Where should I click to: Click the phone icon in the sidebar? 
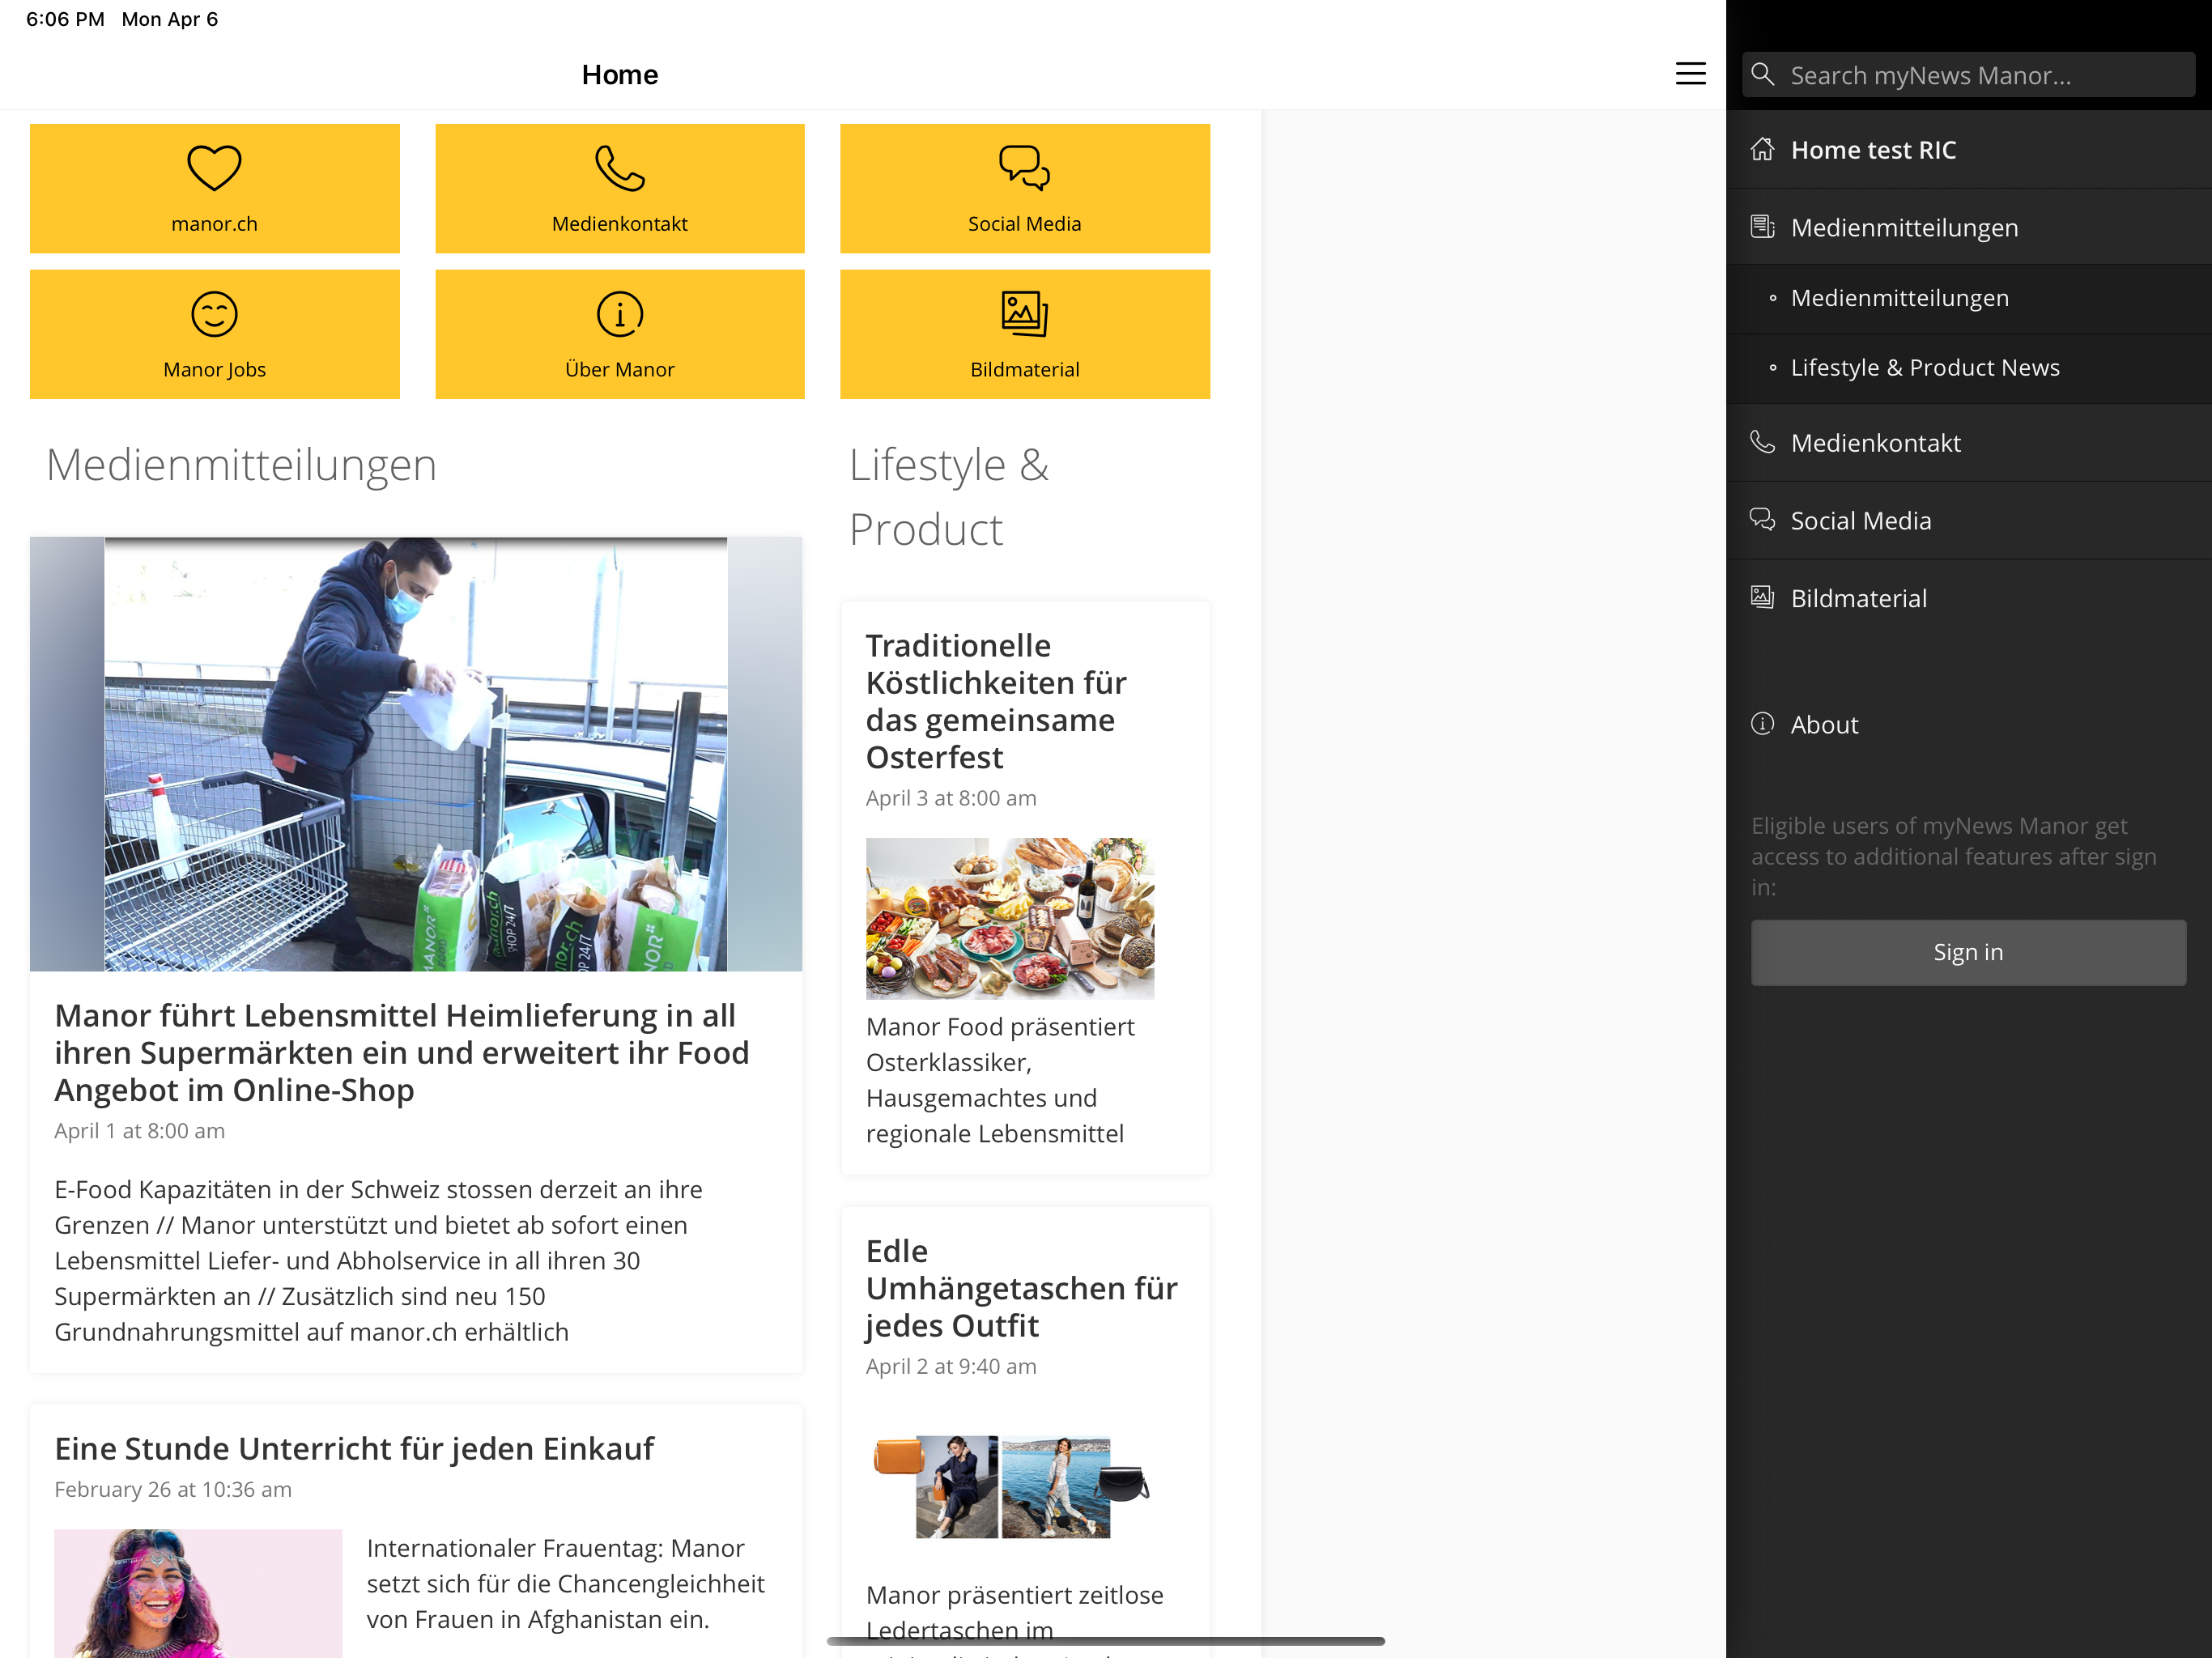click(1763, 442)
